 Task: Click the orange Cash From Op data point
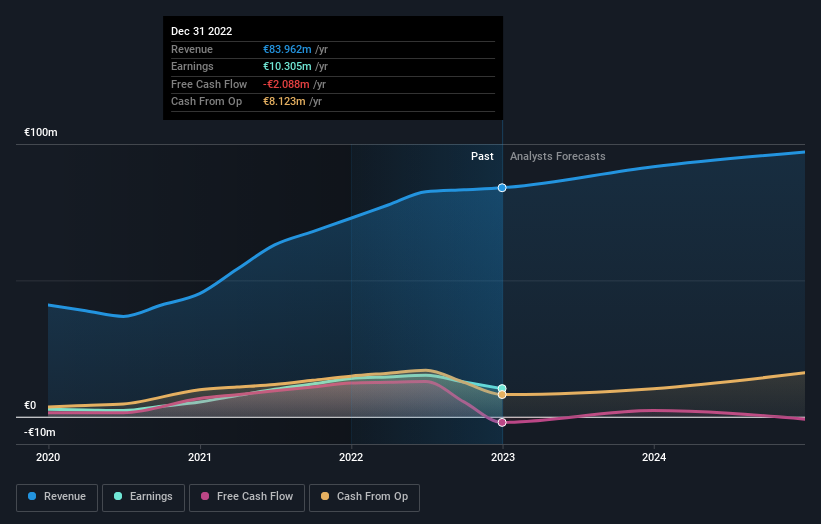pyautogui.click(x=502, y=395)
